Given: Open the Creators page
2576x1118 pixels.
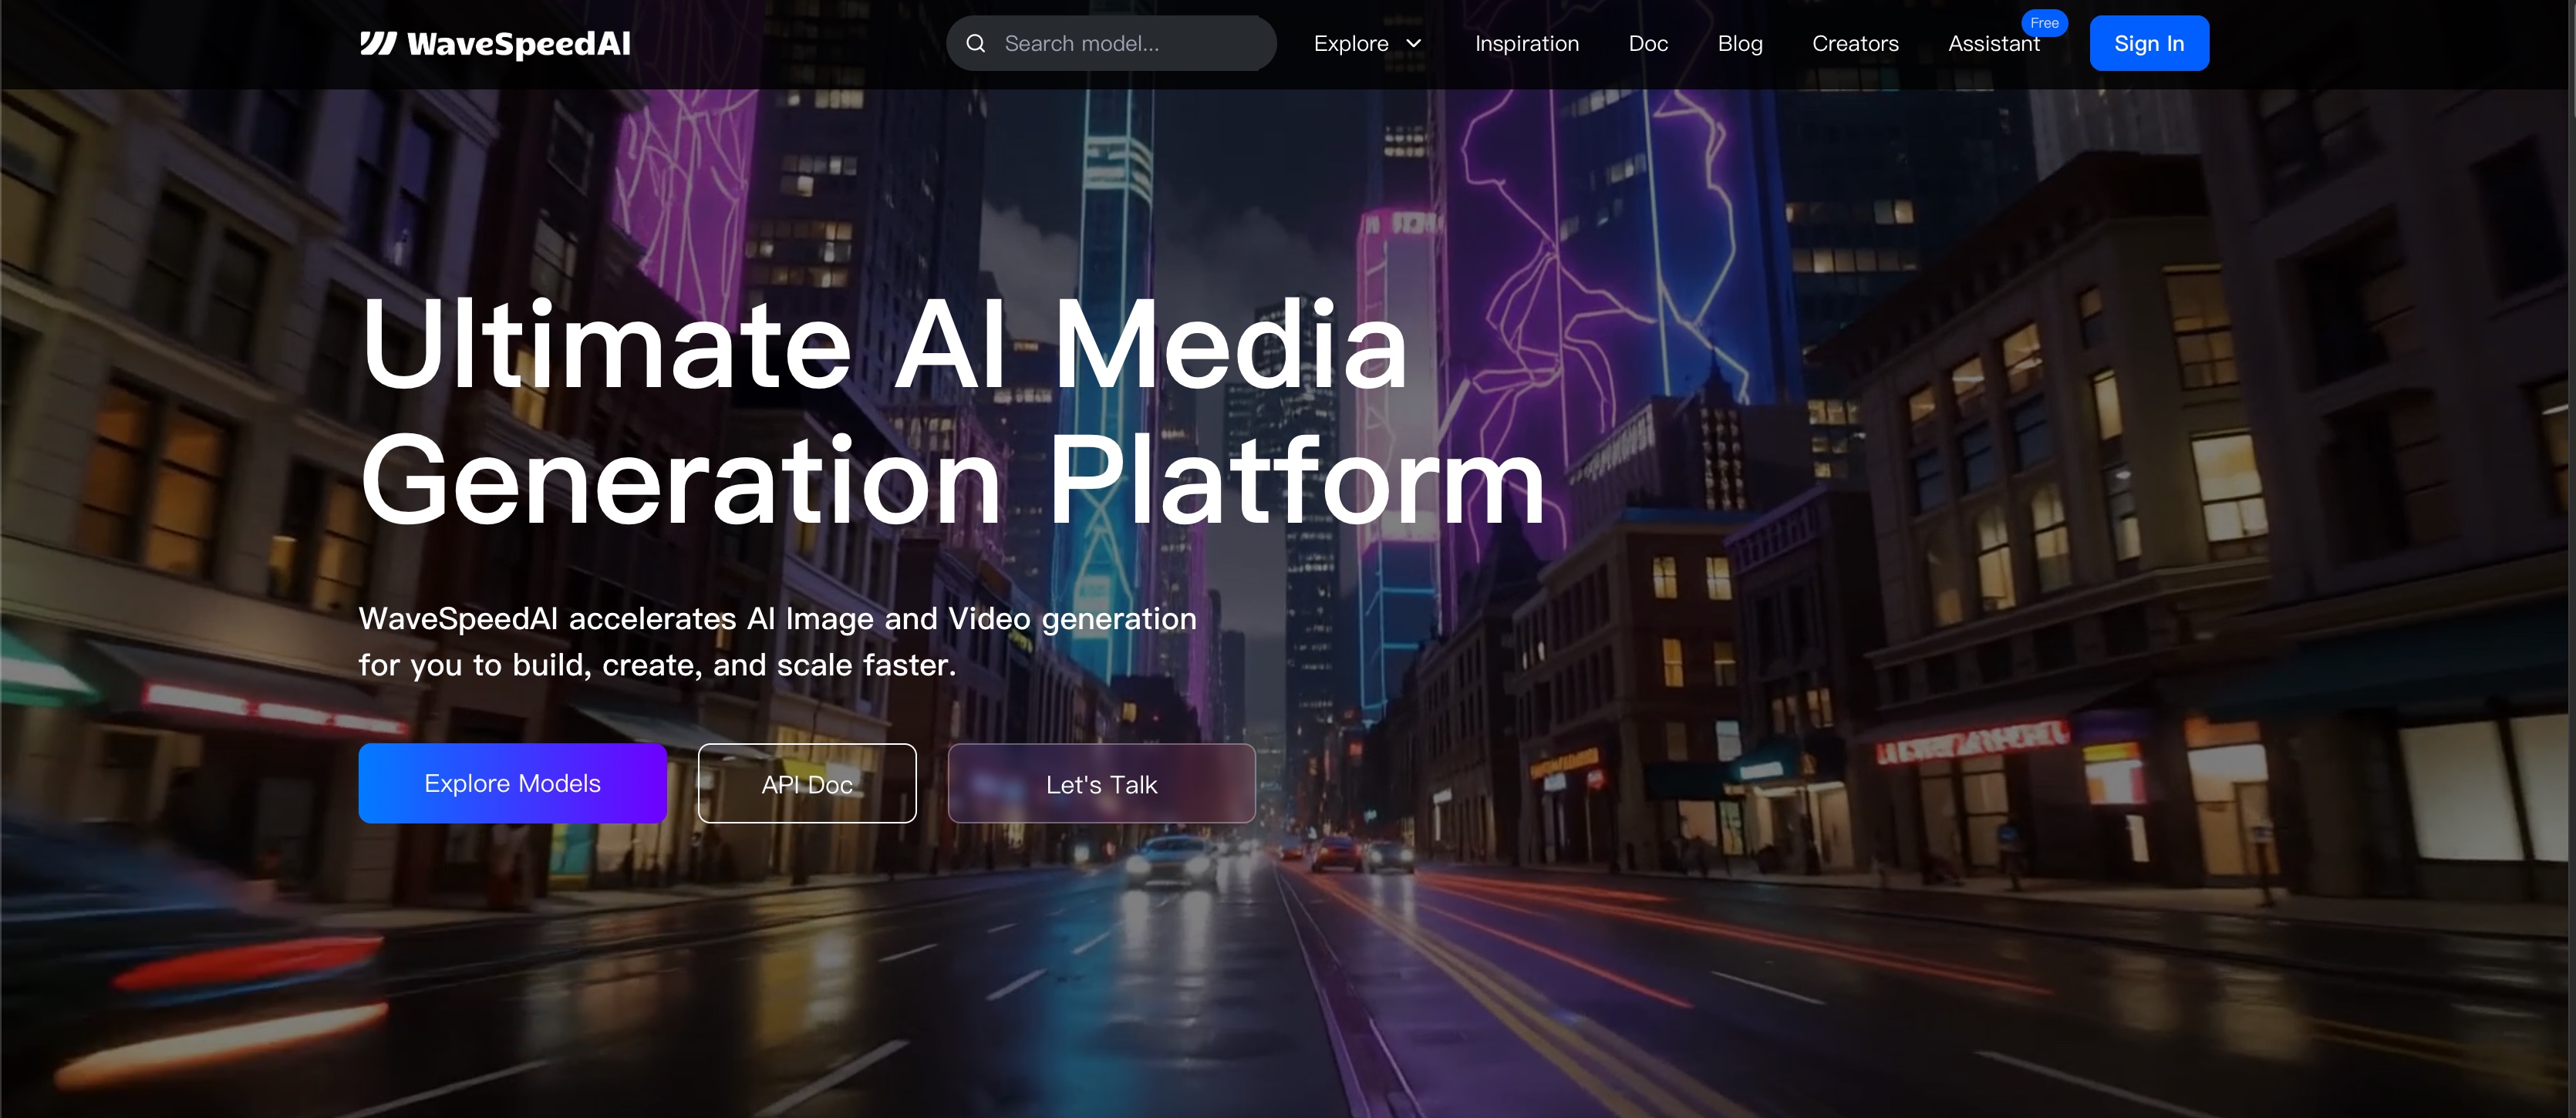Looking at the screenshot, I should point(1855,44).
